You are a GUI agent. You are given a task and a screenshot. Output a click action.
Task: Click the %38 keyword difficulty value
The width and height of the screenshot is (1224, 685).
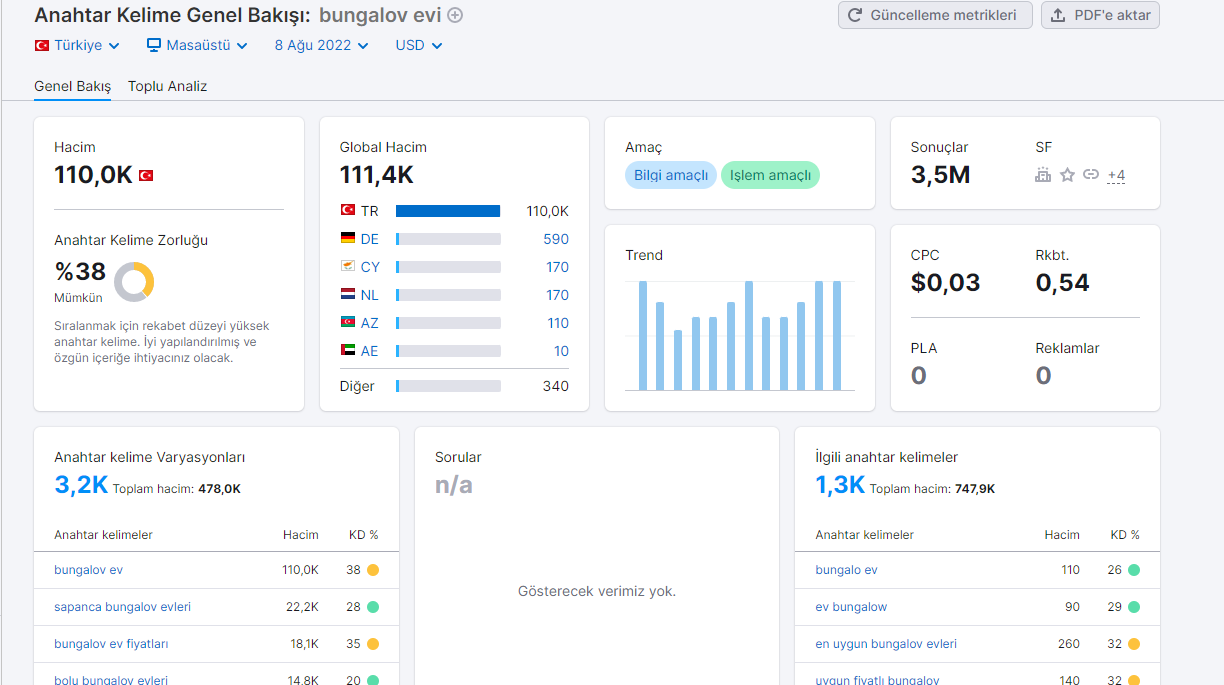tap(80, 272)
